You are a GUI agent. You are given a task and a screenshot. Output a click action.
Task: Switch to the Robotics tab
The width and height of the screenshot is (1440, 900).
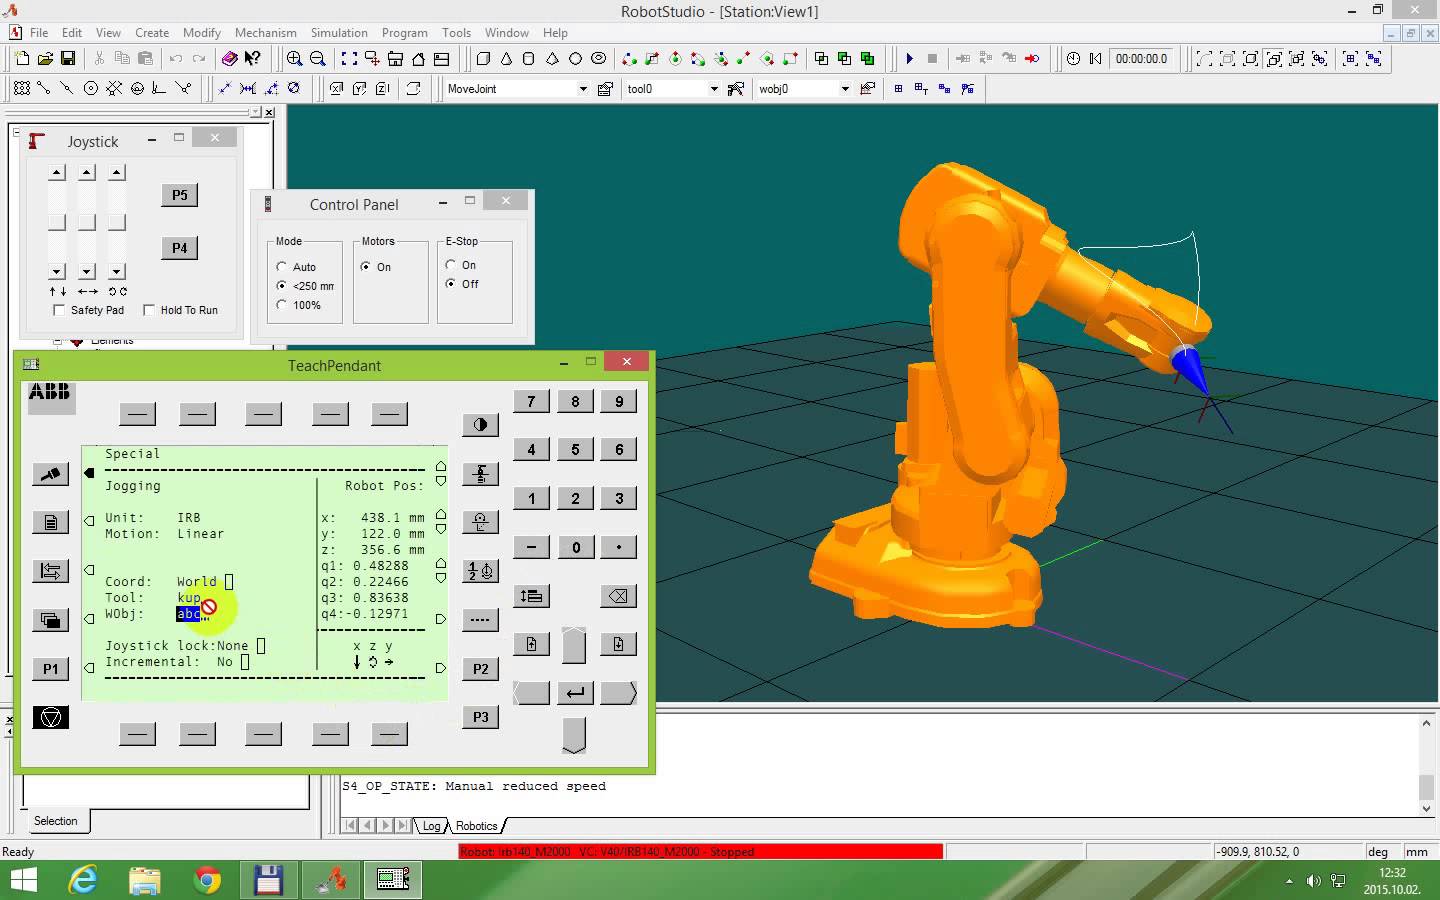coord(476,826)
